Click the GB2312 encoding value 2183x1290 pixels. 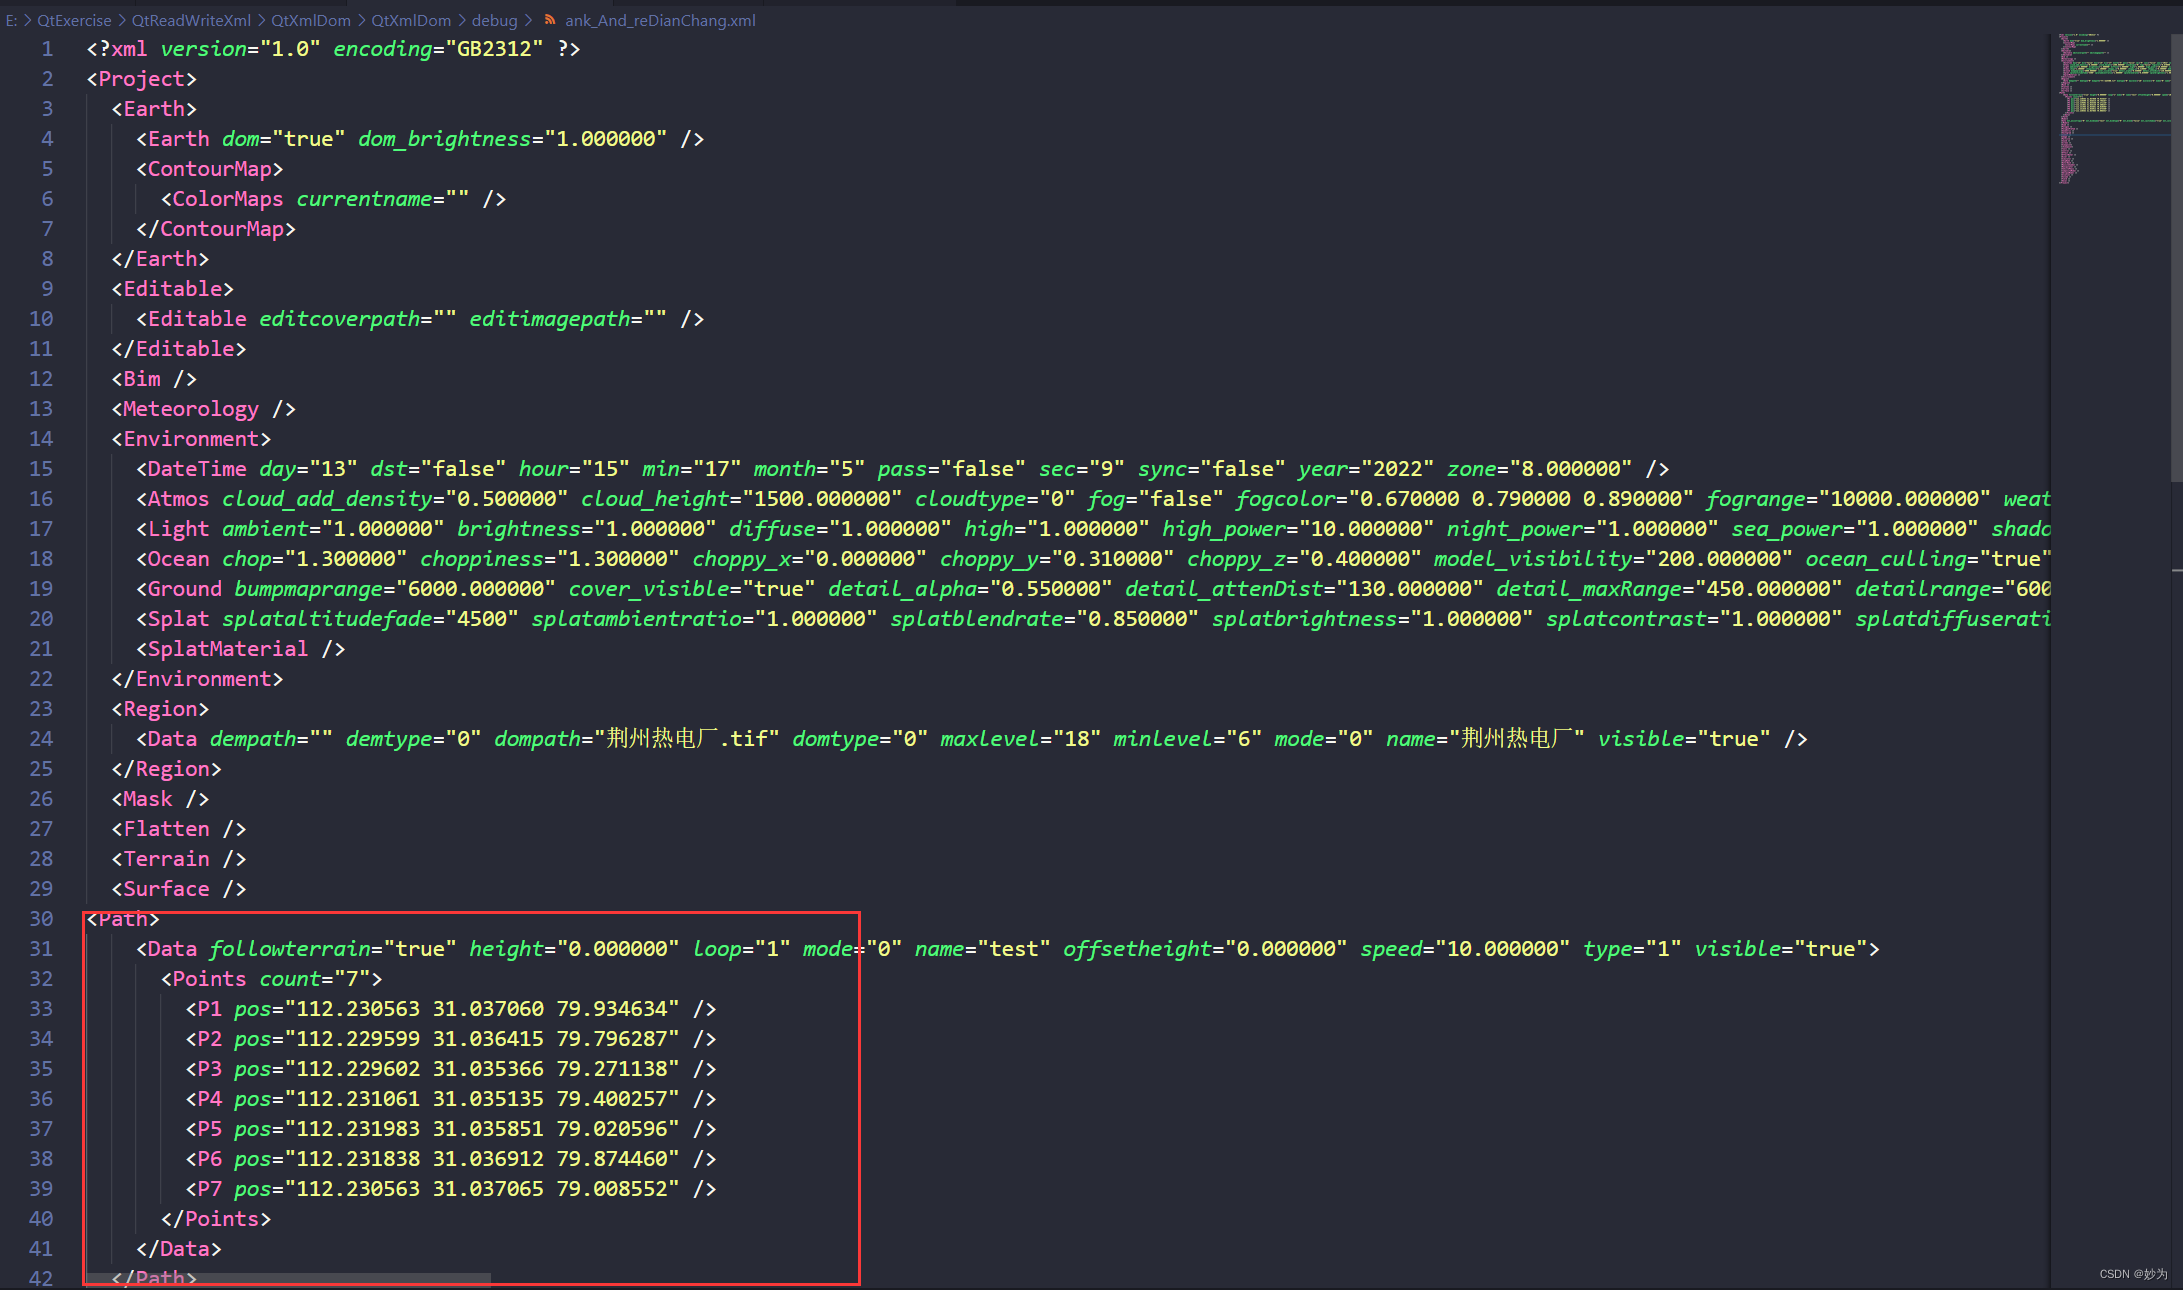click(494, 48)
